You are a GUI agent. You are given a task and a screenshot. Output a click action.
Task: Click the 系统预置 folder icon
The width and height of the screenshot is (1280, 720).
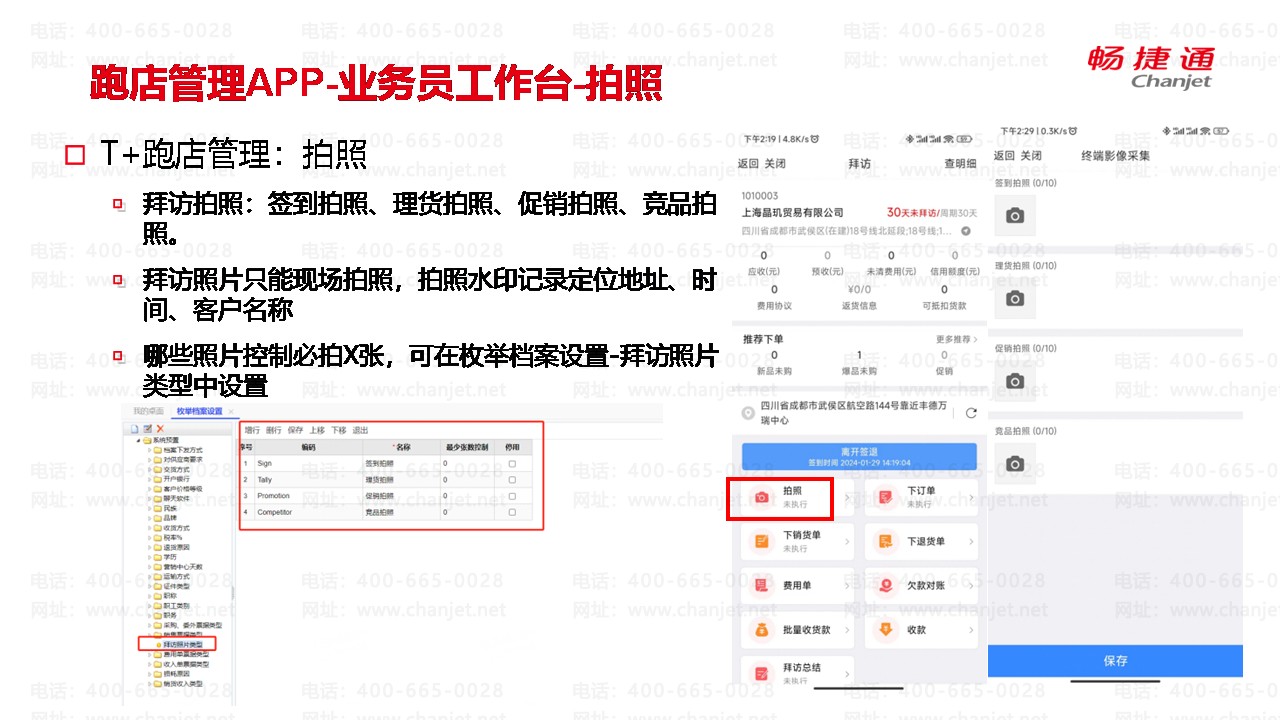point(147,440)
